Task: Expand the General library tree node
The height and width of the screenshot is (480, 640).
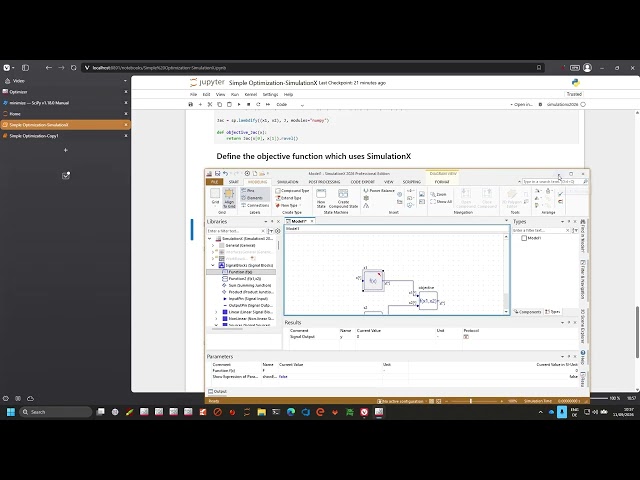Action: pyautogui.click(x=213, y=245)
